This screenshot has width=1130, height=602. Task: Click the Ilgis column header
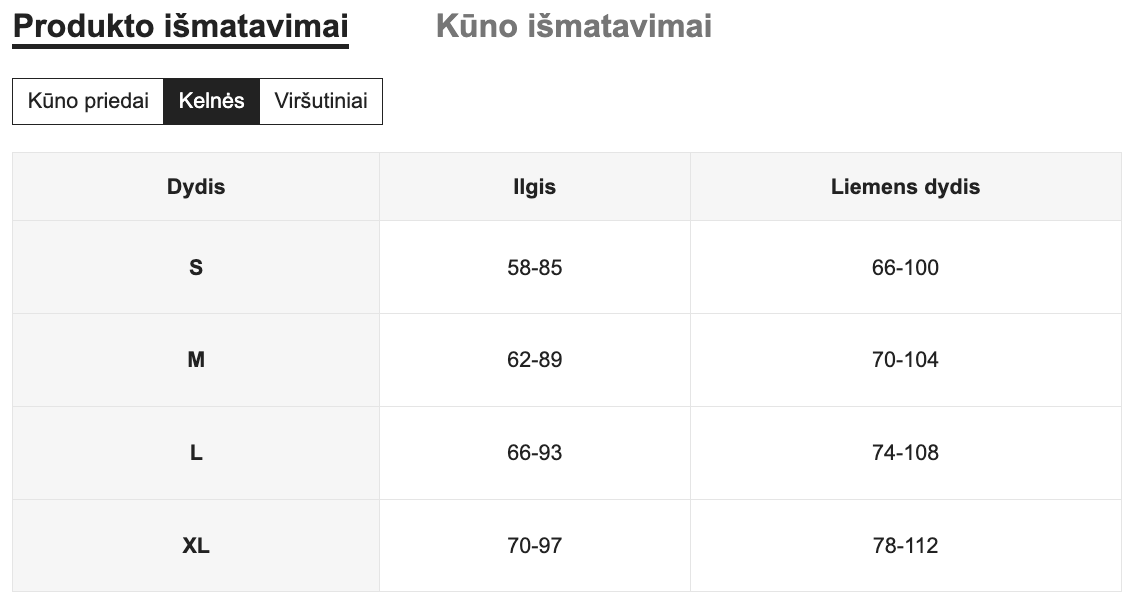coord(535,187)
